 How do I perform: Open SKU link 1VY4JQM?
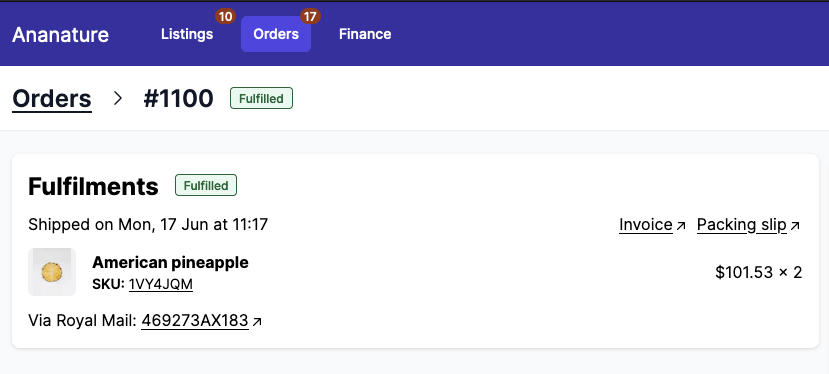[x=161, y=285]
